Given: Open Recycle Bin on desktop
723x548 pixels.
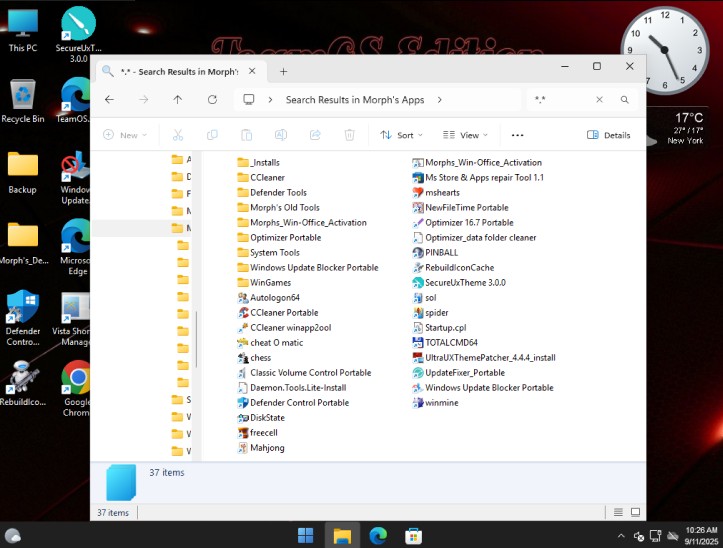Looking at the screenshot, I should [x=23, y=101].
